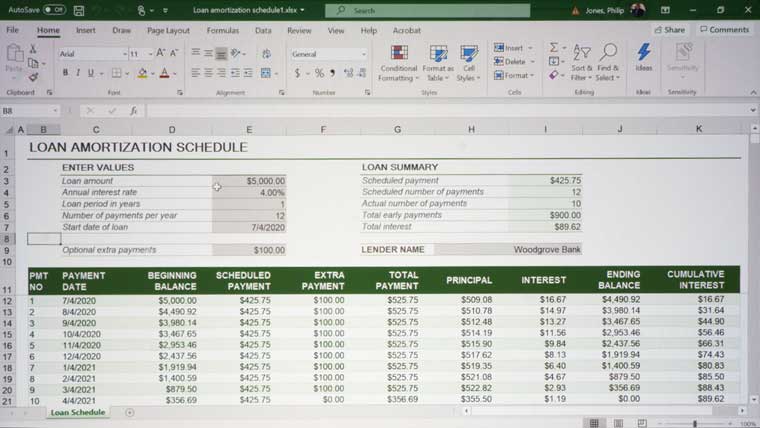Screen dimensions: 760x428
Task: Toggle Italic formatting
Action: [79, 73]
